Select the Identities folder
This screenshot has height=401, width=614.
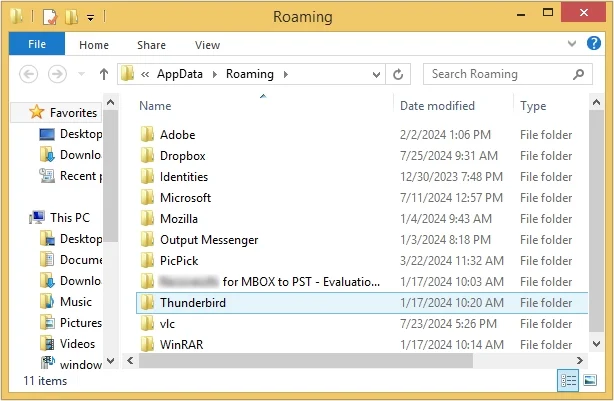tap(362, 177)
